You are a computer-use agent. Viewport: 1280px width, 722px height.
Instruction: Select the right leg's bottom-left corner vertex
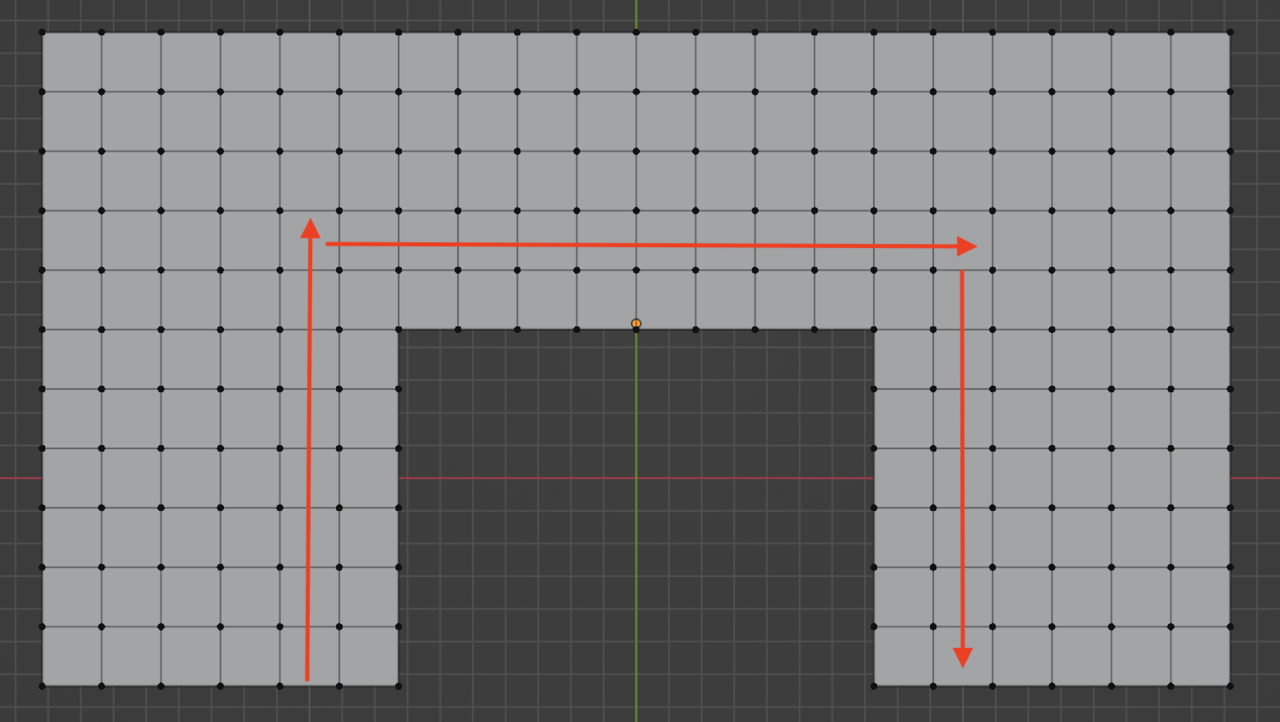874,686
